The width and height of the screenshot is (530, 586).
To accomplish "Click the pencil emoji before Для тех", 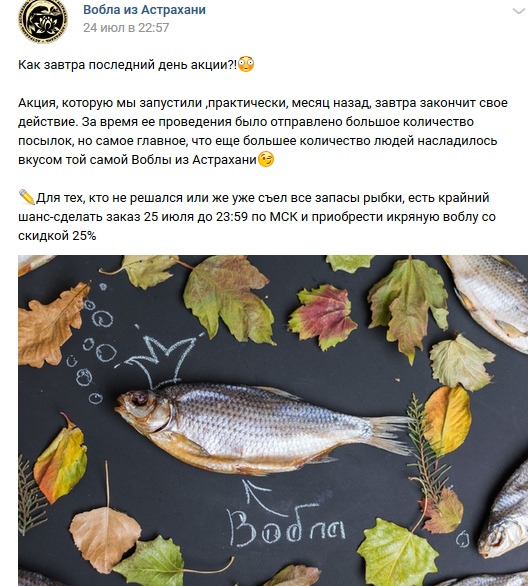I will pyautogui.click(x=27, y=197).
